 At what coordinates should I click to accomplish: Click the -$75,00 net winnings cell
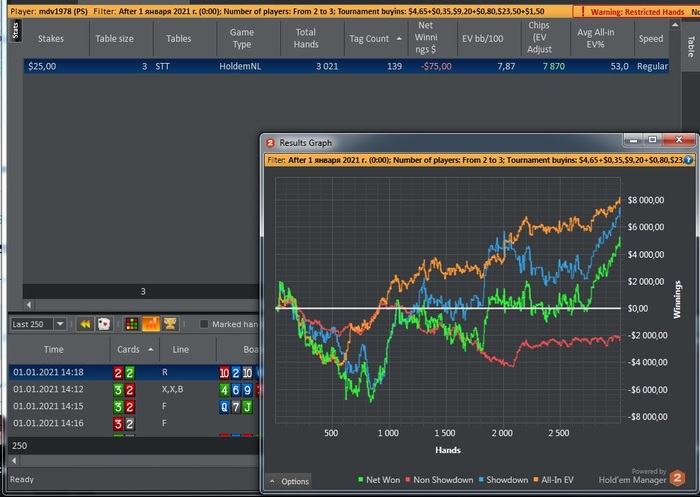(x=436, y=67)
